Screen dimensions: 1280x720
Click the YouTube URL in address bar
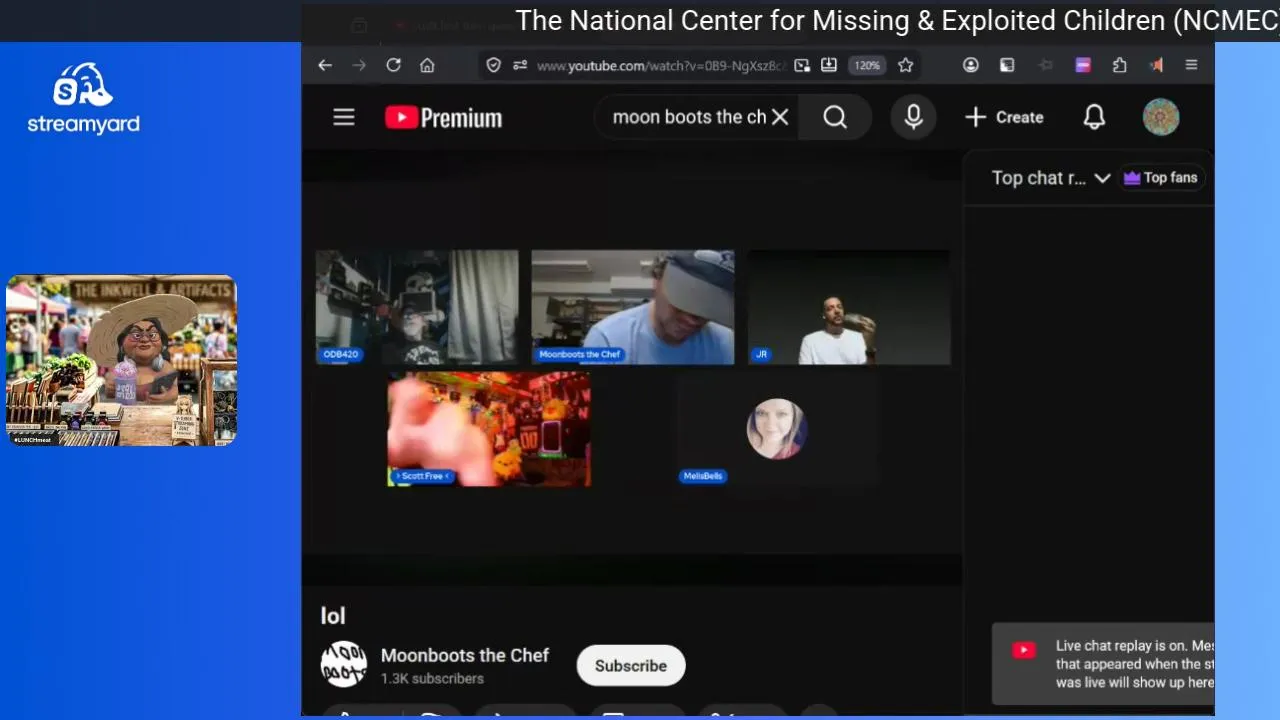661,66
